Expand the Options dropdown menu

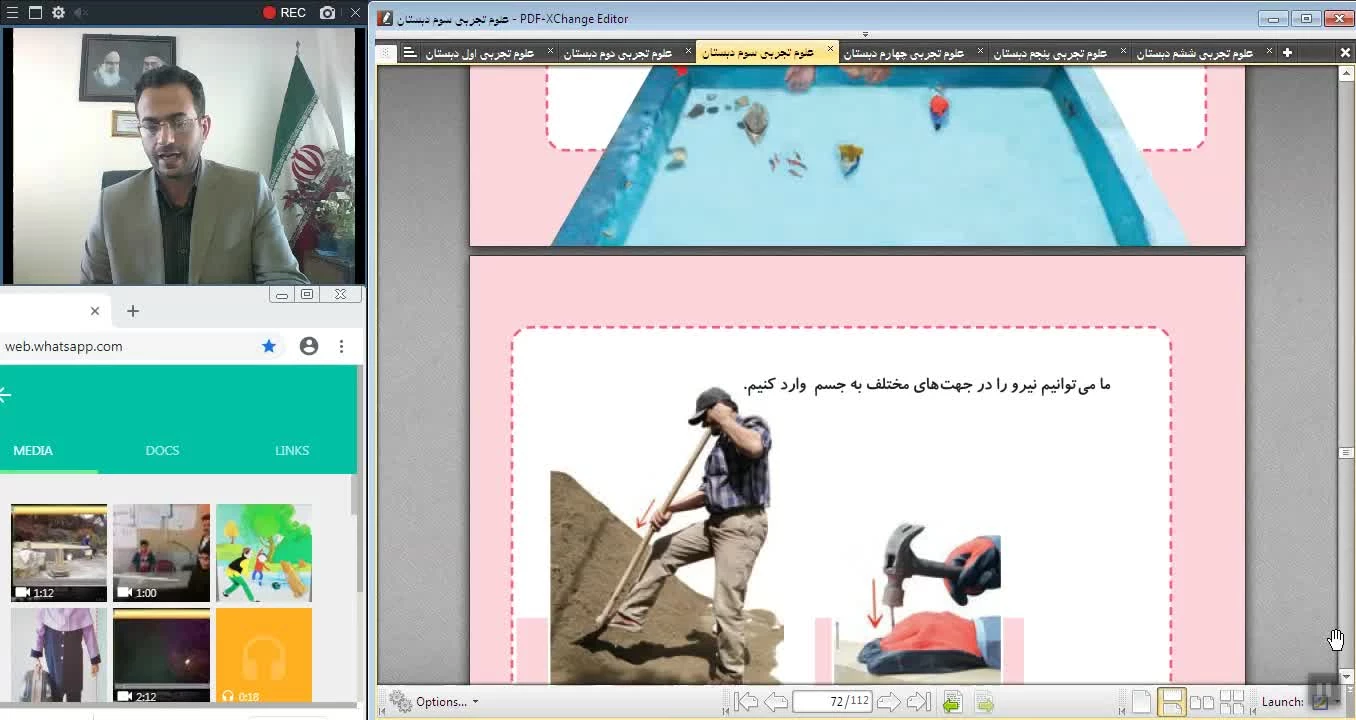click(x=434, y=702)
